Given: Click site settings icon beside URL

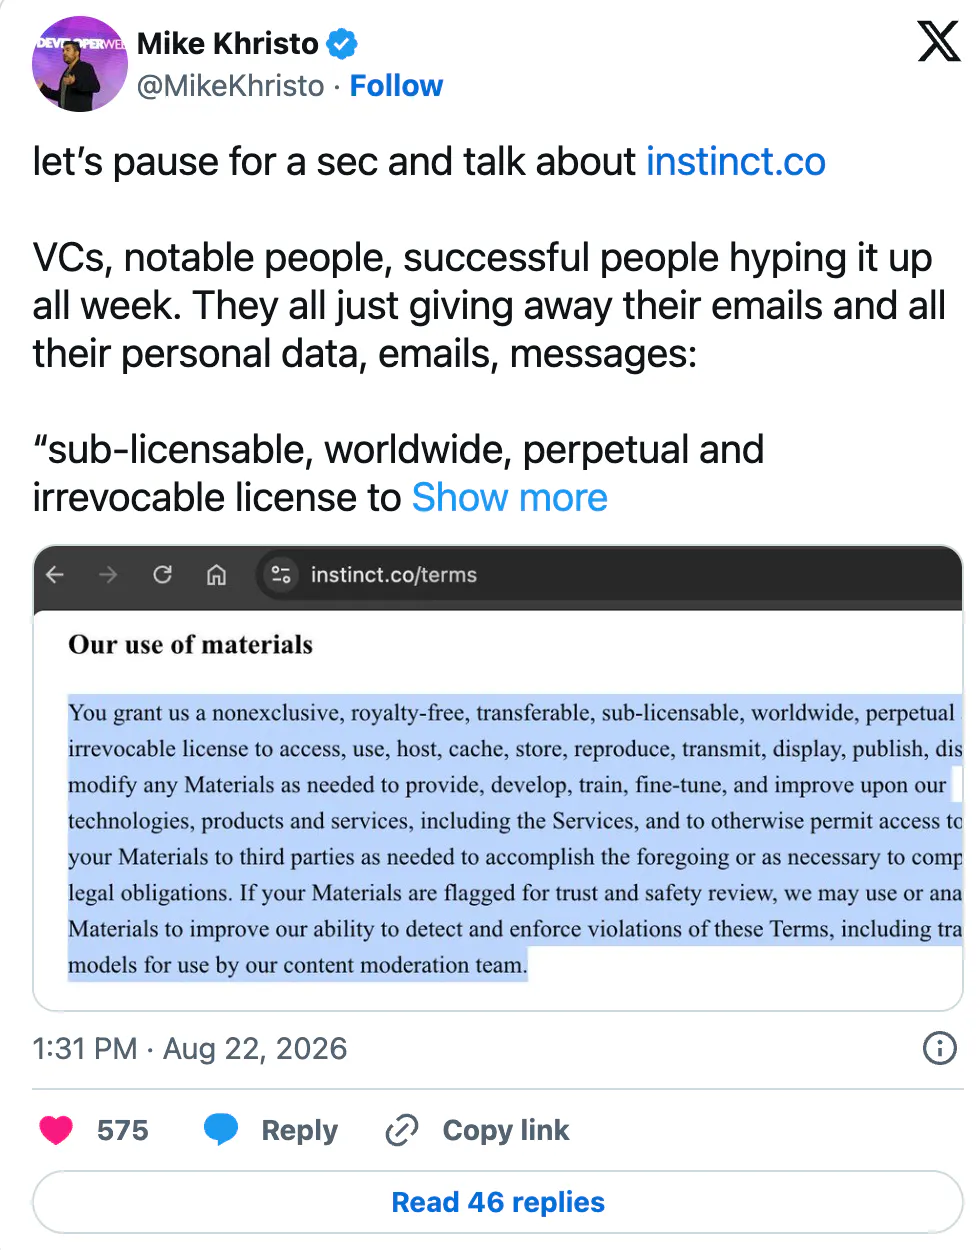Looking at the screenshot, I should (281, 575).
